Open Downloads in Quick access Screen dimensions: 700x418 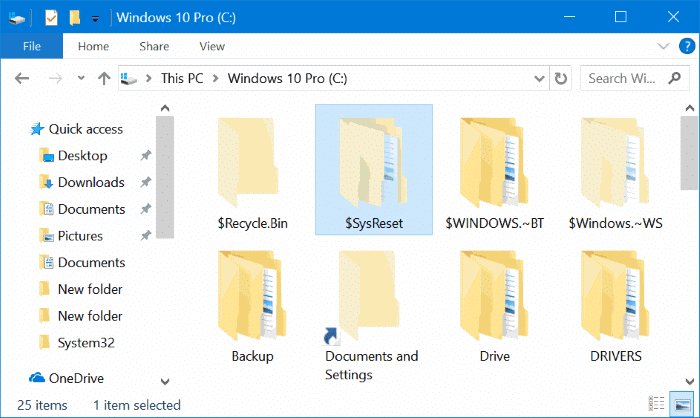click(82, 182)
